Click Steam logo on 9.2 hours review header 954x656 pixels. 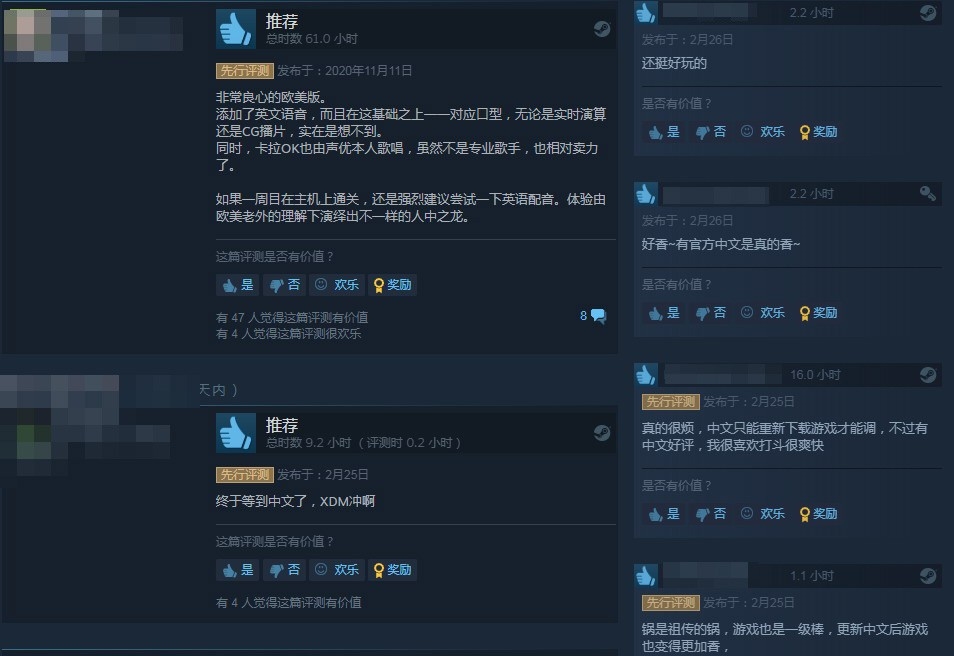pyautogui.click(x=602, y=433)
